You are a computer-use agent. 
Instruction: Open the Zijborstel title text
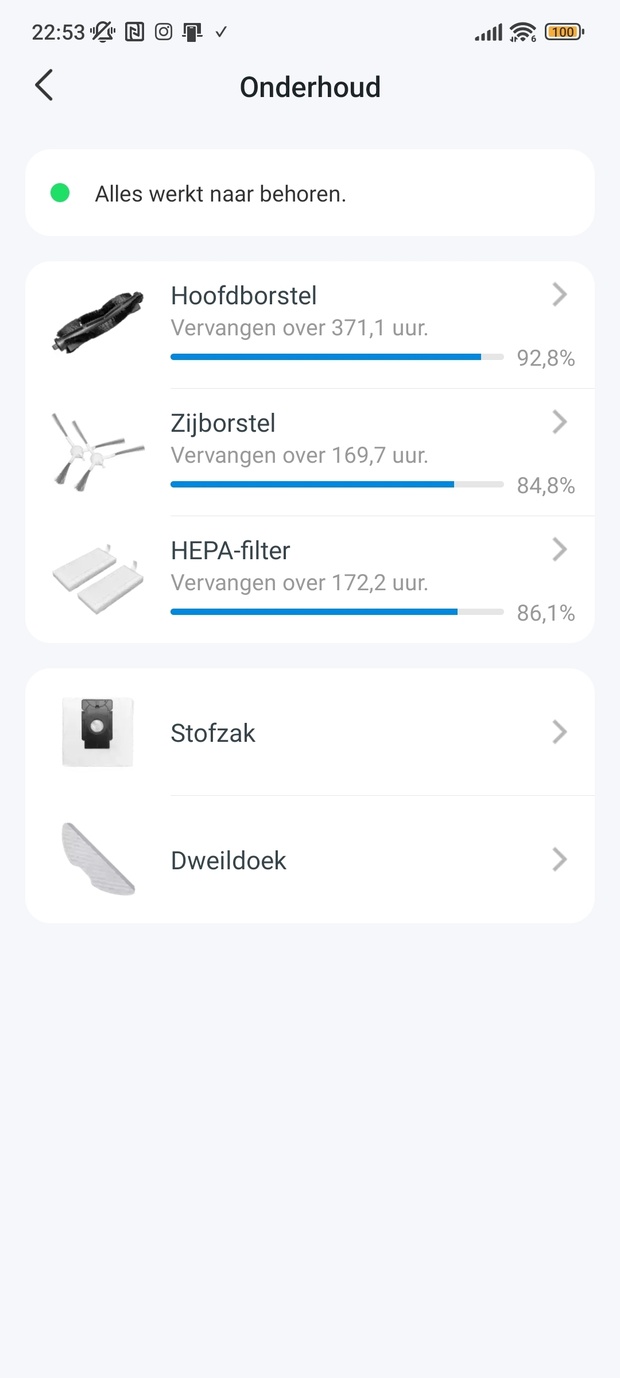223,424
